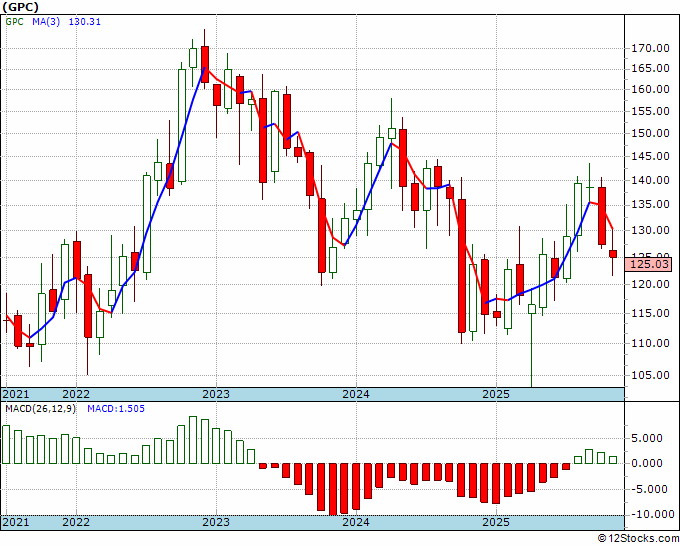The width and height of the screenshot is (680, 546).
Task: Click 2023 on the price chart timeline
Action: (216, 394)
